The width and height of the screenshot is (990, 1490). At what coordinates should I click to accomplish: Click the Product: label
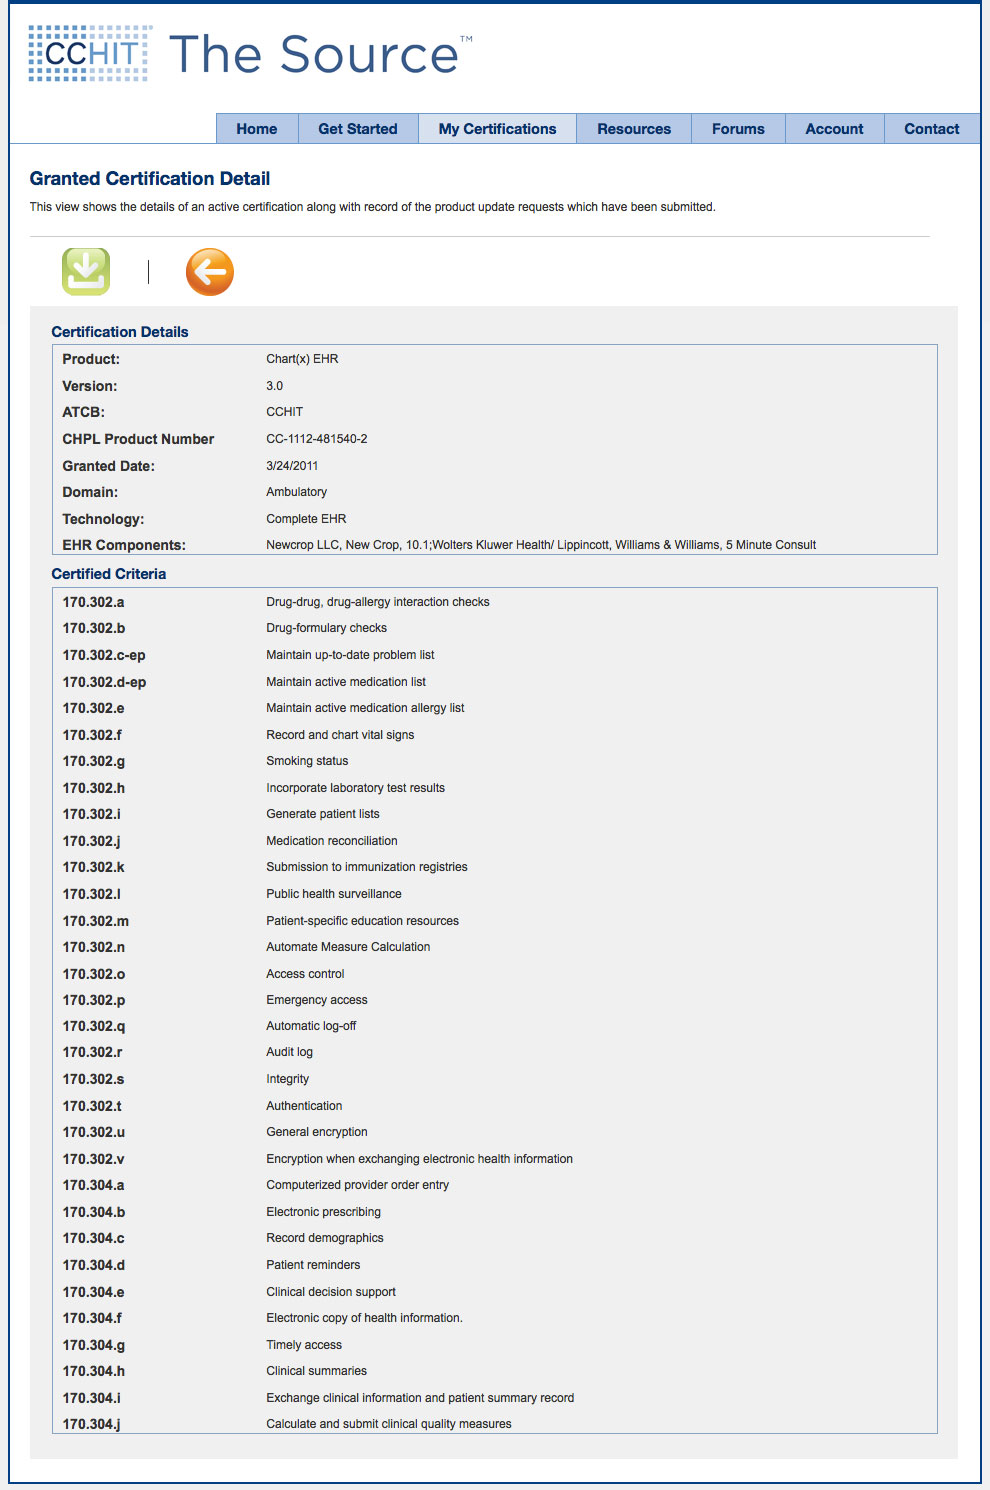[x=91, y=359]
